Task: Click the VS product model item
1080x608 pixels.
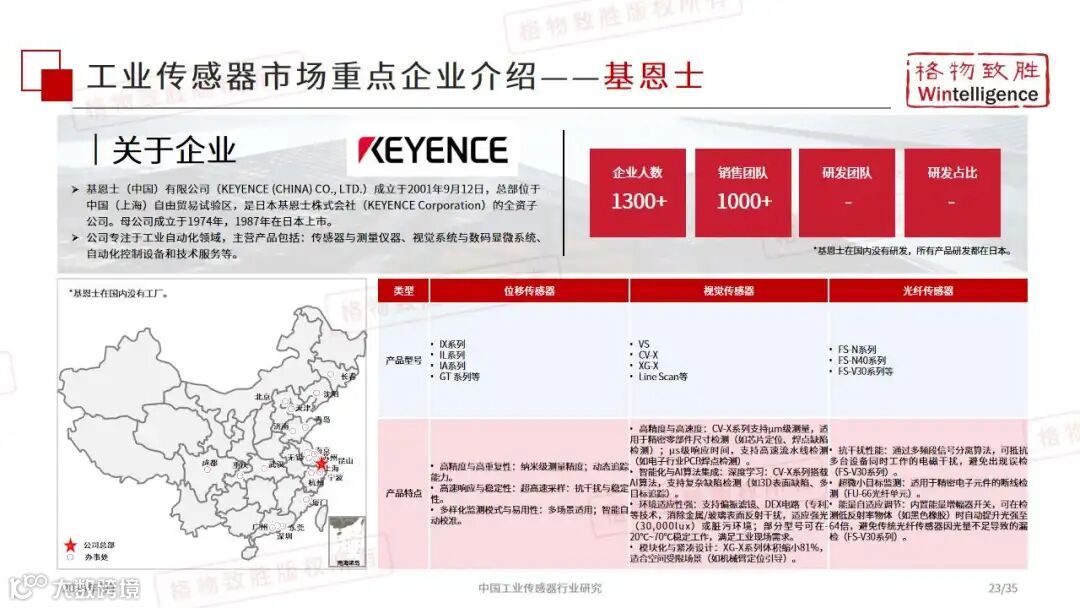Action: click(643, 344)
